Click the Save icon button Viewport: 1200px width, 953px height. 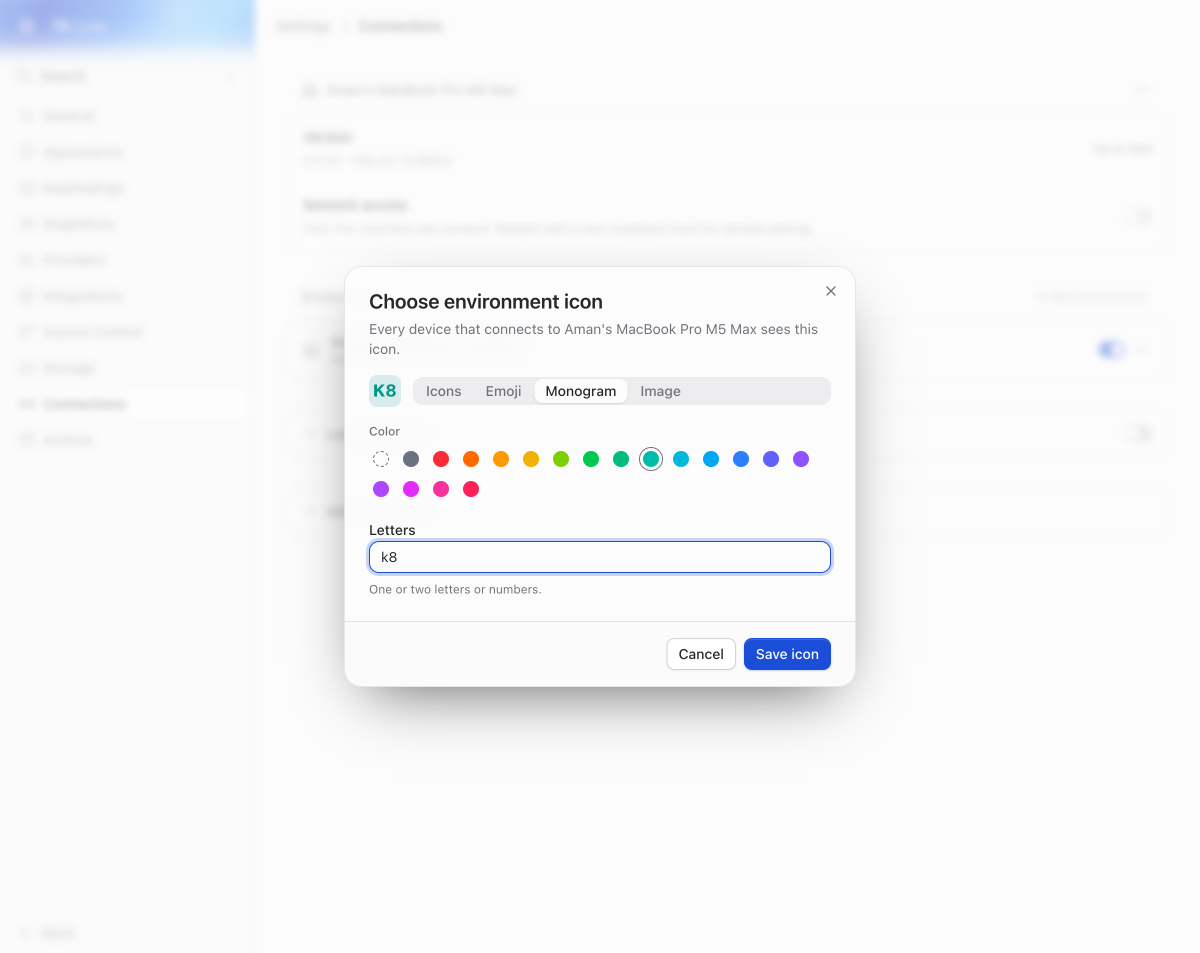coord(787,654)
